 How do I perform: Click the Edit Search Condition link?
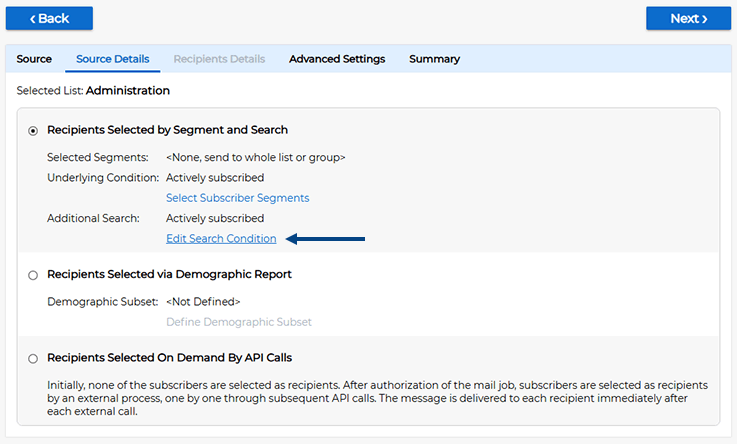[x=221, y=239]
